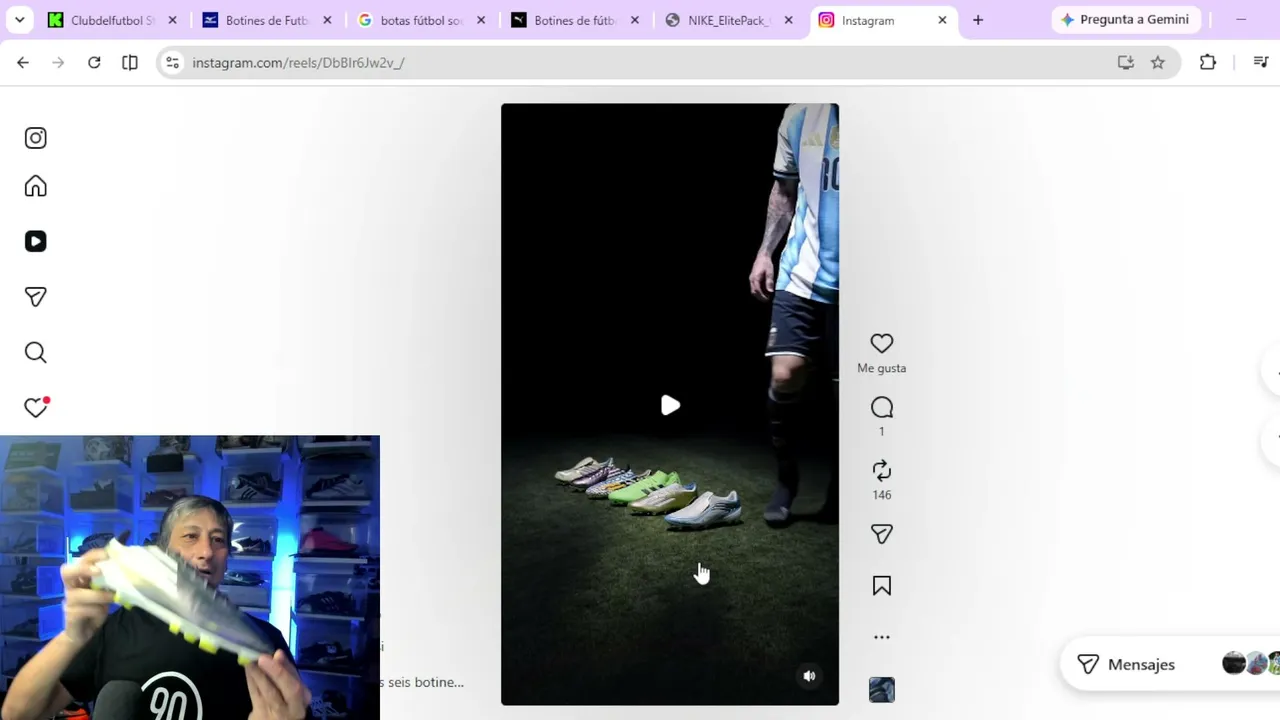Viewport: 1280px width, 720px height.
Task: Open notifications heart with red dot
Action: (x=37, y=407)
